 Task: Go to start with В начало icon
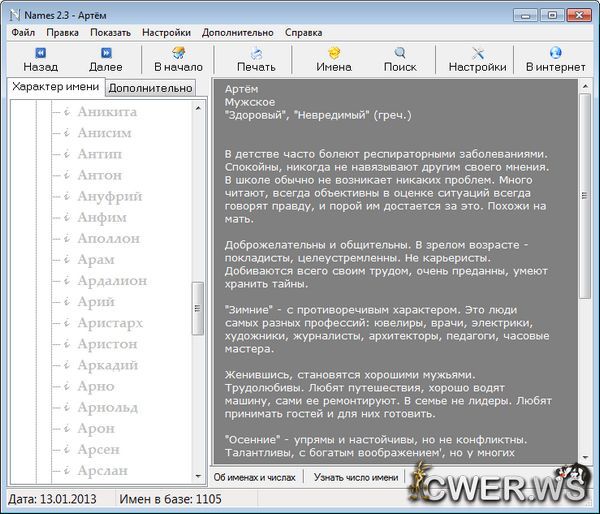(x=178, y=53)
